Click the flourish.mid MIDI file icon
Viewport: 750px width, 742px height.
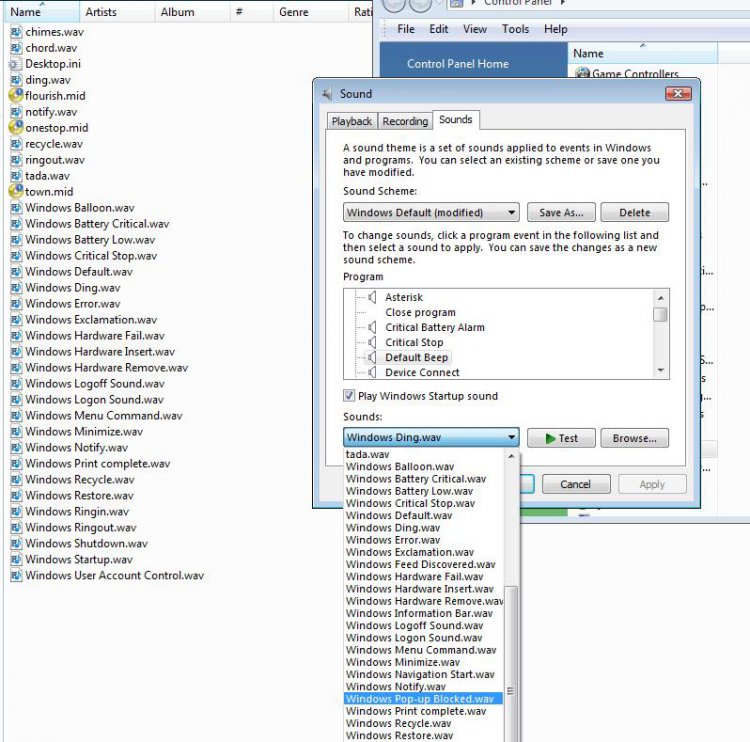coord(16,96)
